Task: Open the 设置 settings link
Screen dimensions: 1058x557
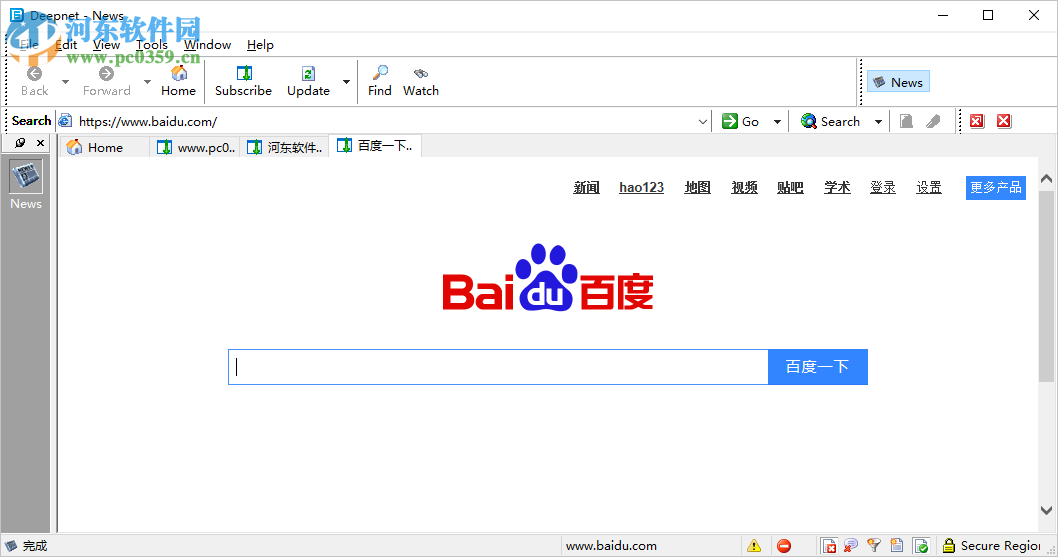Action: click(928, 187)
